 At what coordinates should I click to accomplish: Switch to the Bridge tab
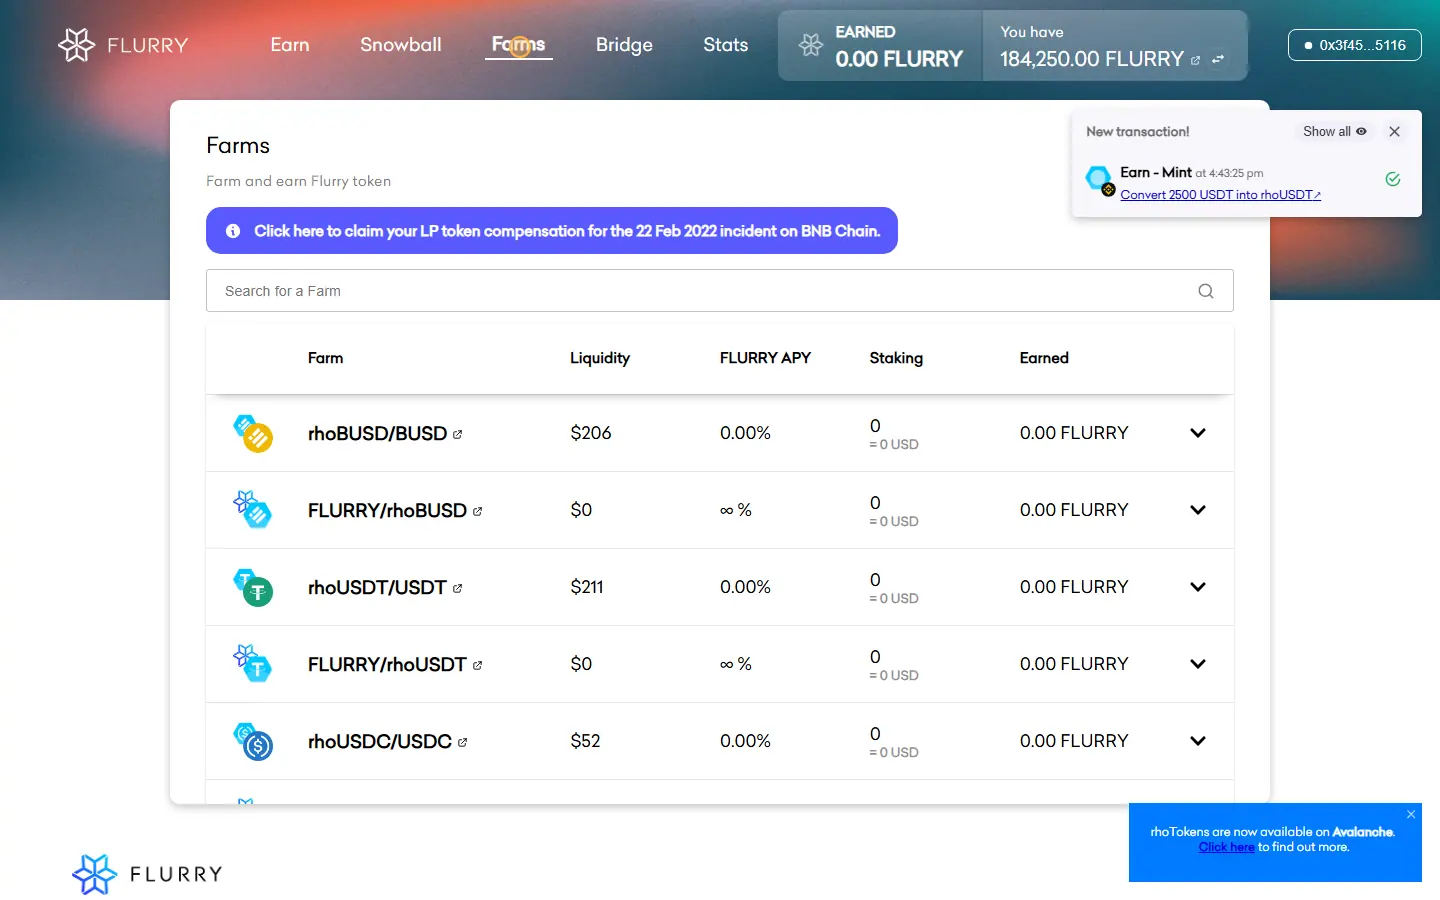[x=624, y=45]
